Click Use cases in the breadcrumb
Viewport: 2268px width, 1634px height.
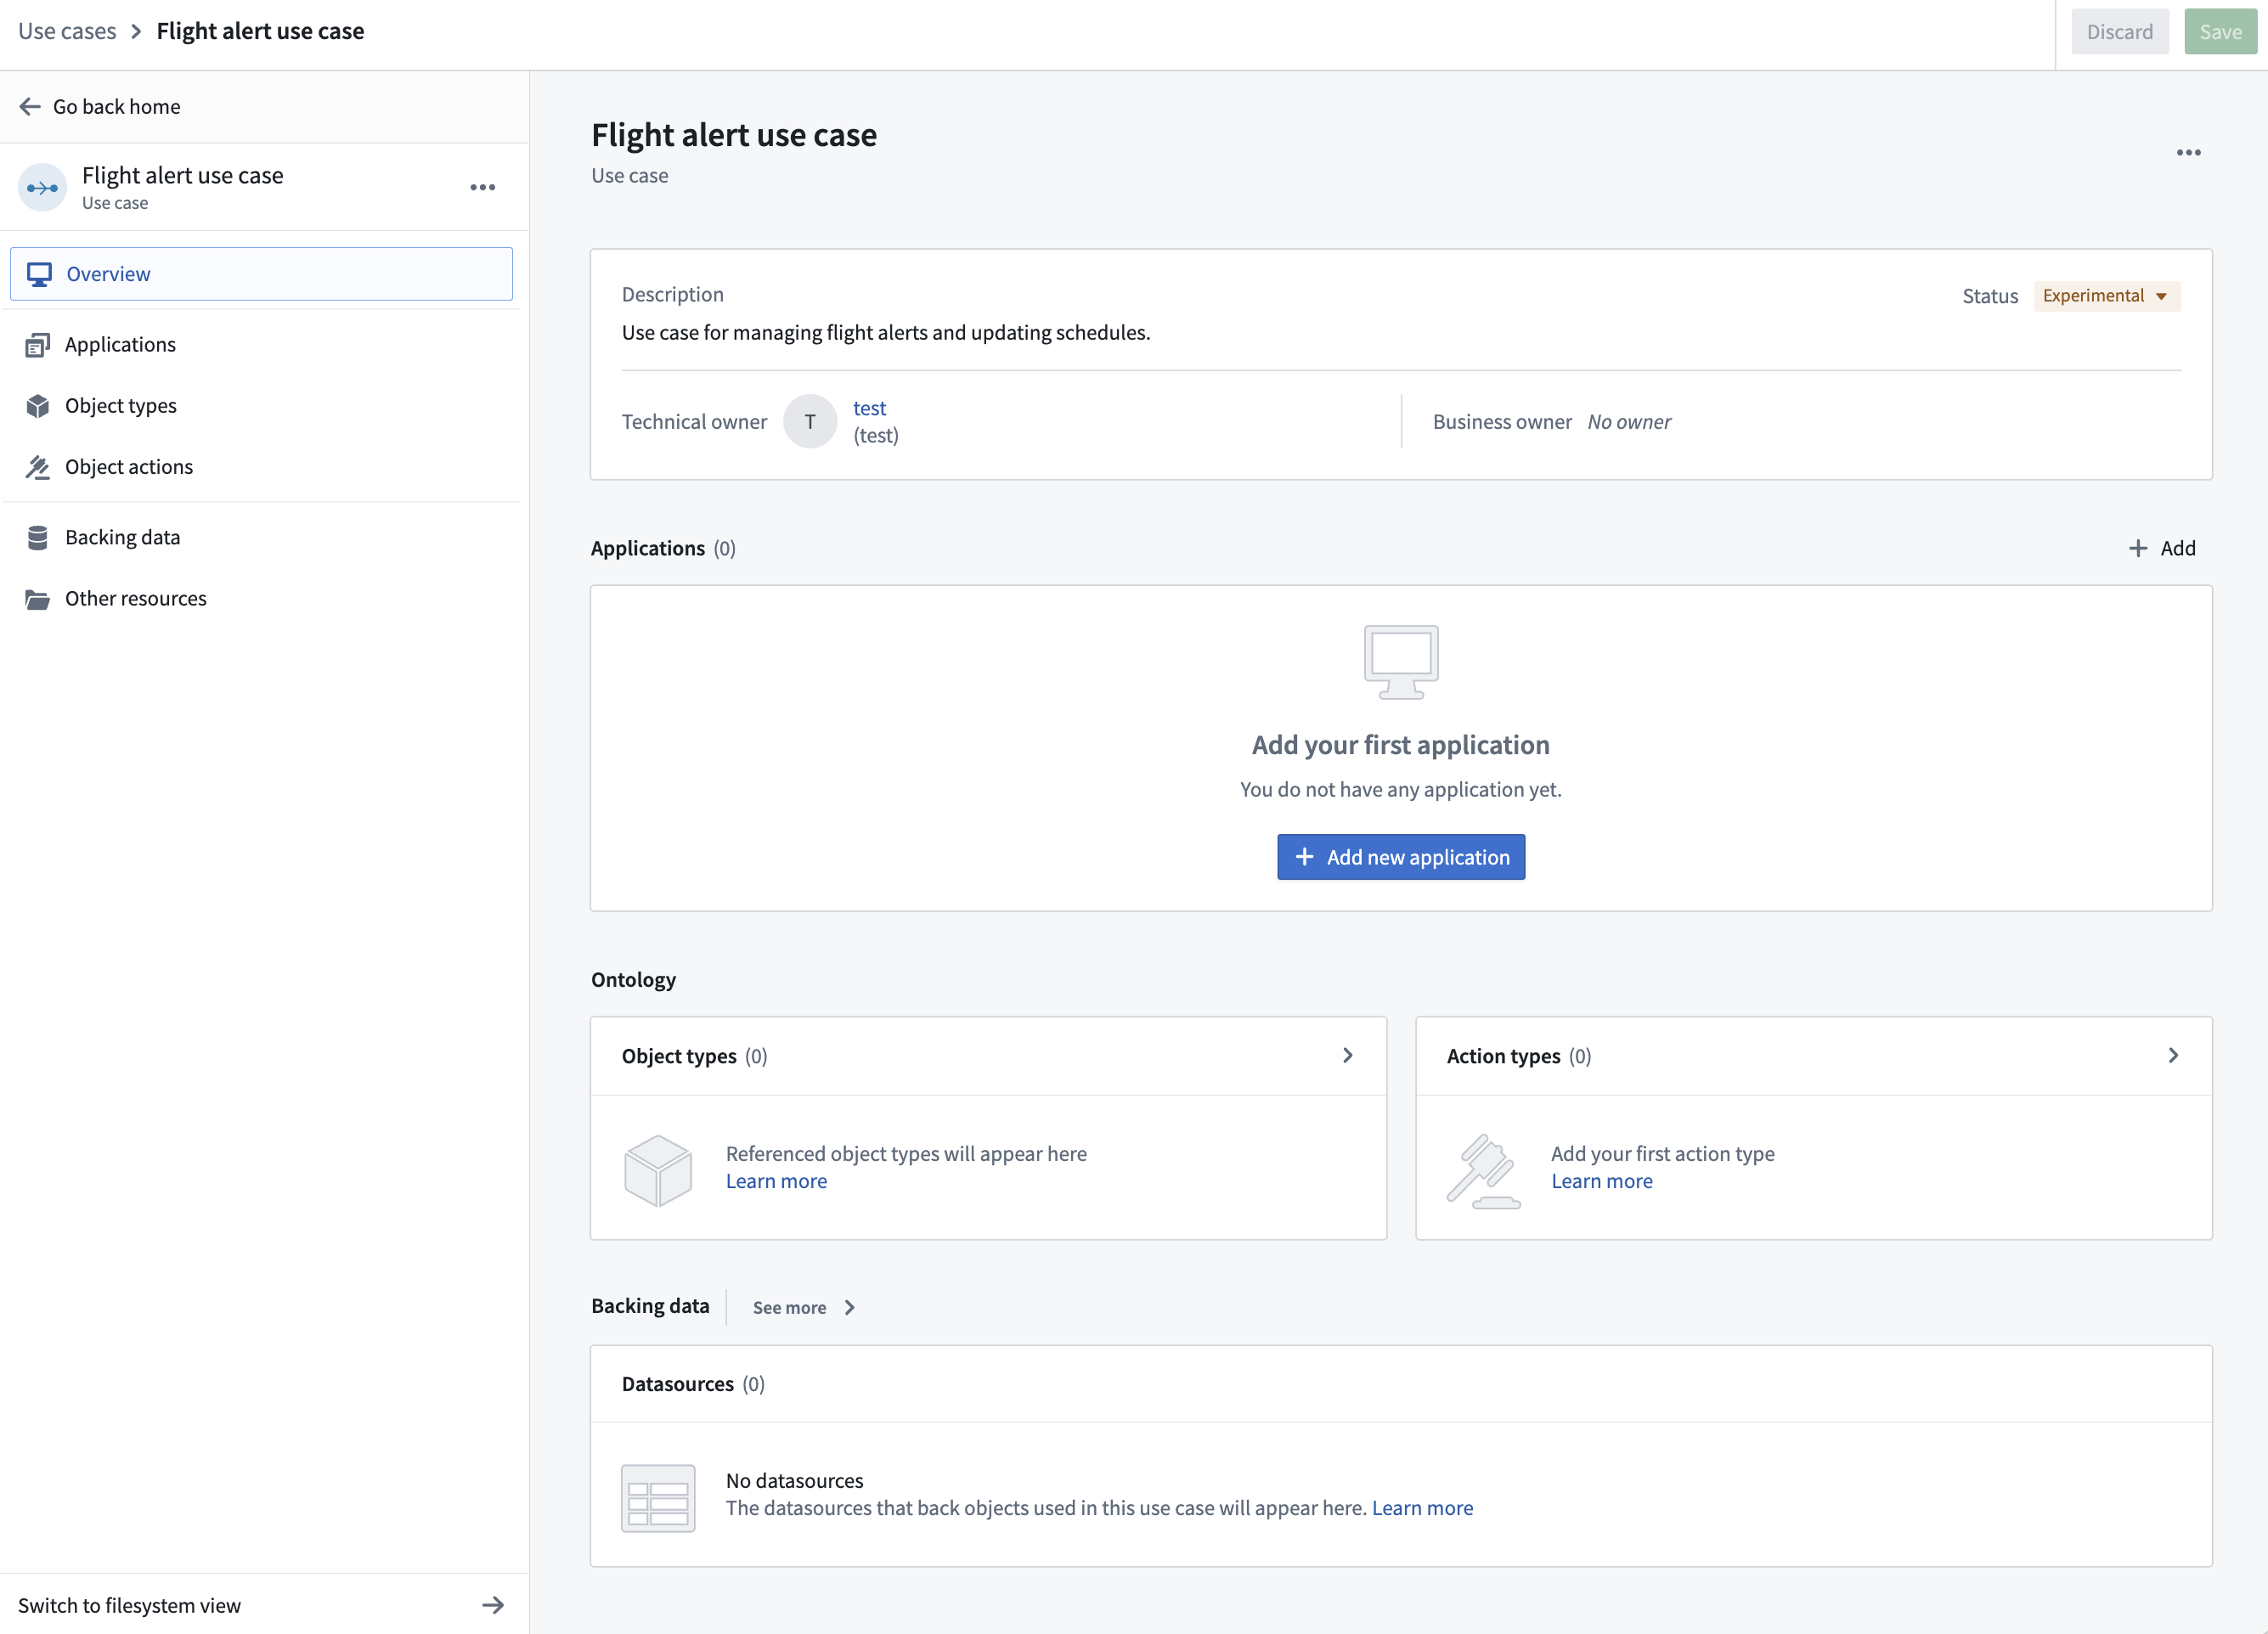tap(67, 31)
